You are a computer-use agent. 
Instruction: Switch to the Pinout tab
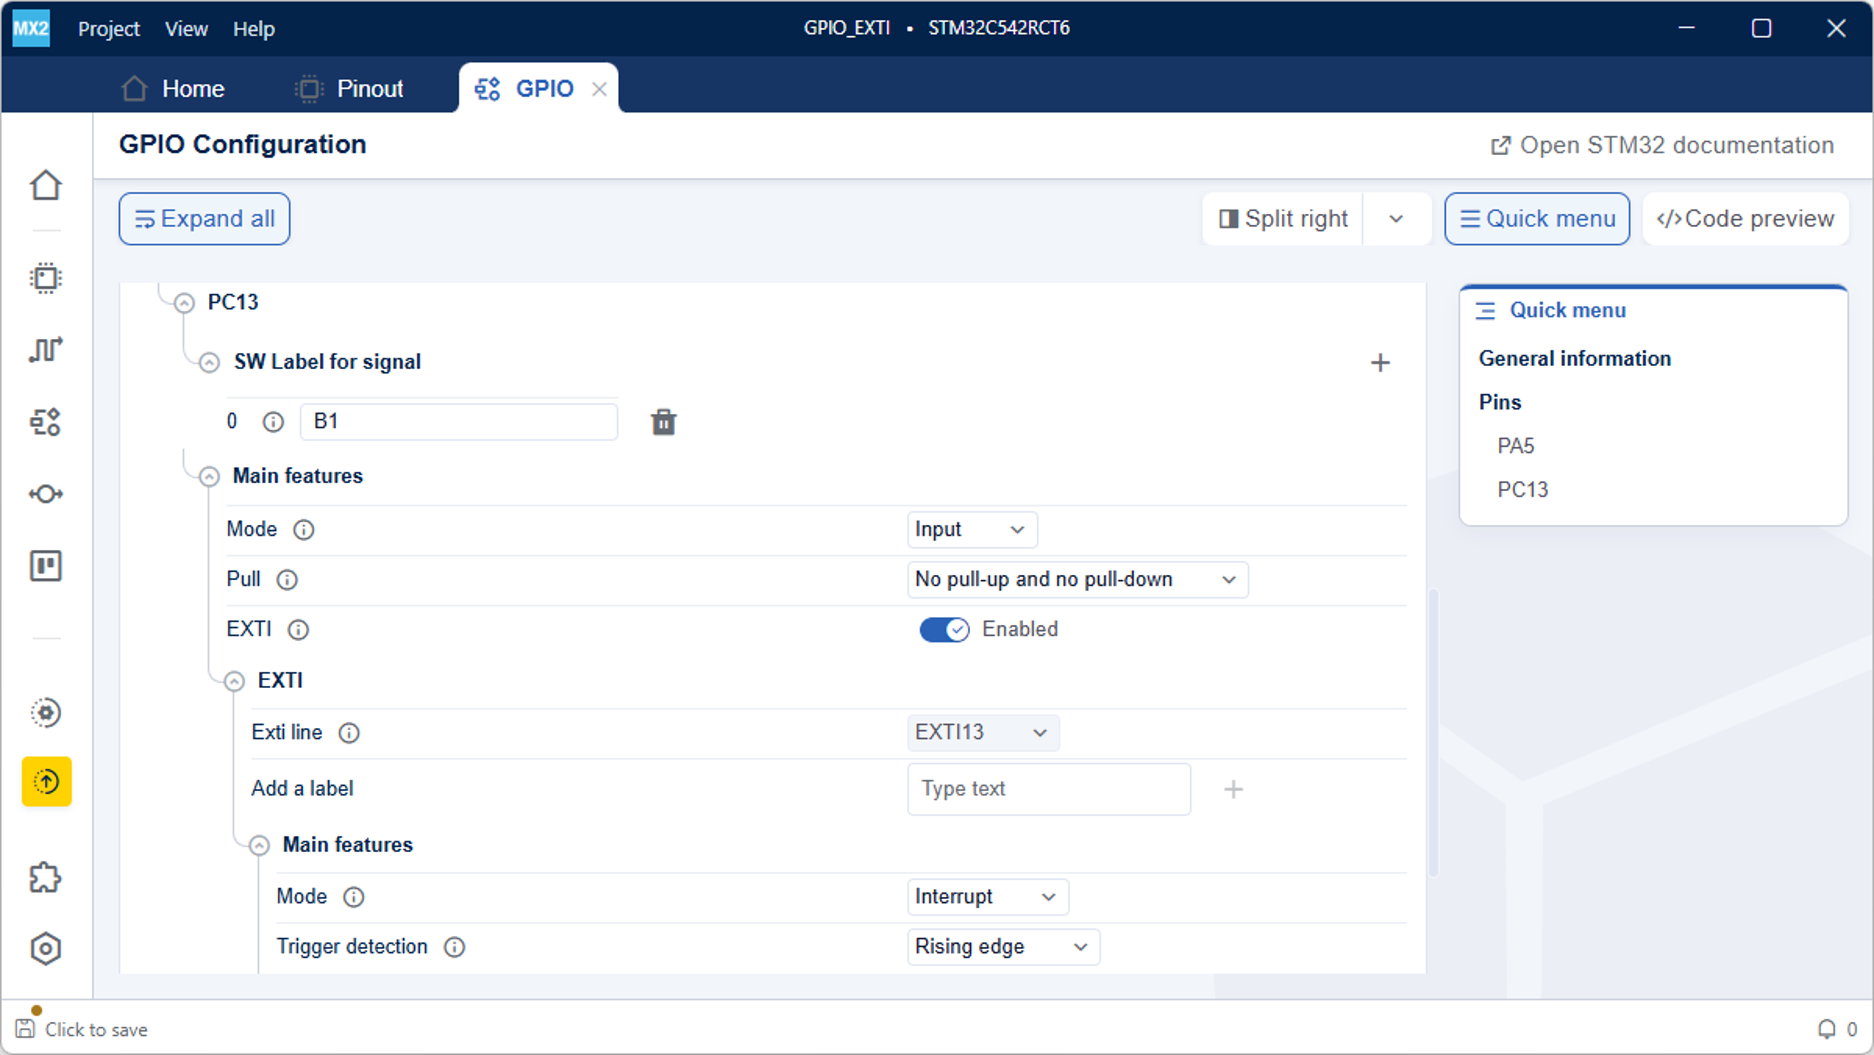[350, 89]
